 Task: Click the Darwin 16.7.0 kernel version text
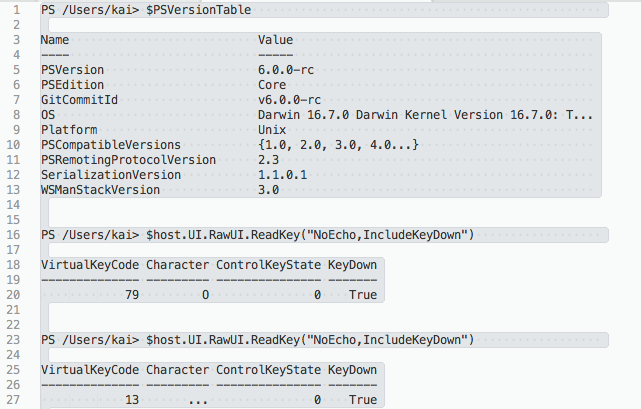(x=425, y=115)
